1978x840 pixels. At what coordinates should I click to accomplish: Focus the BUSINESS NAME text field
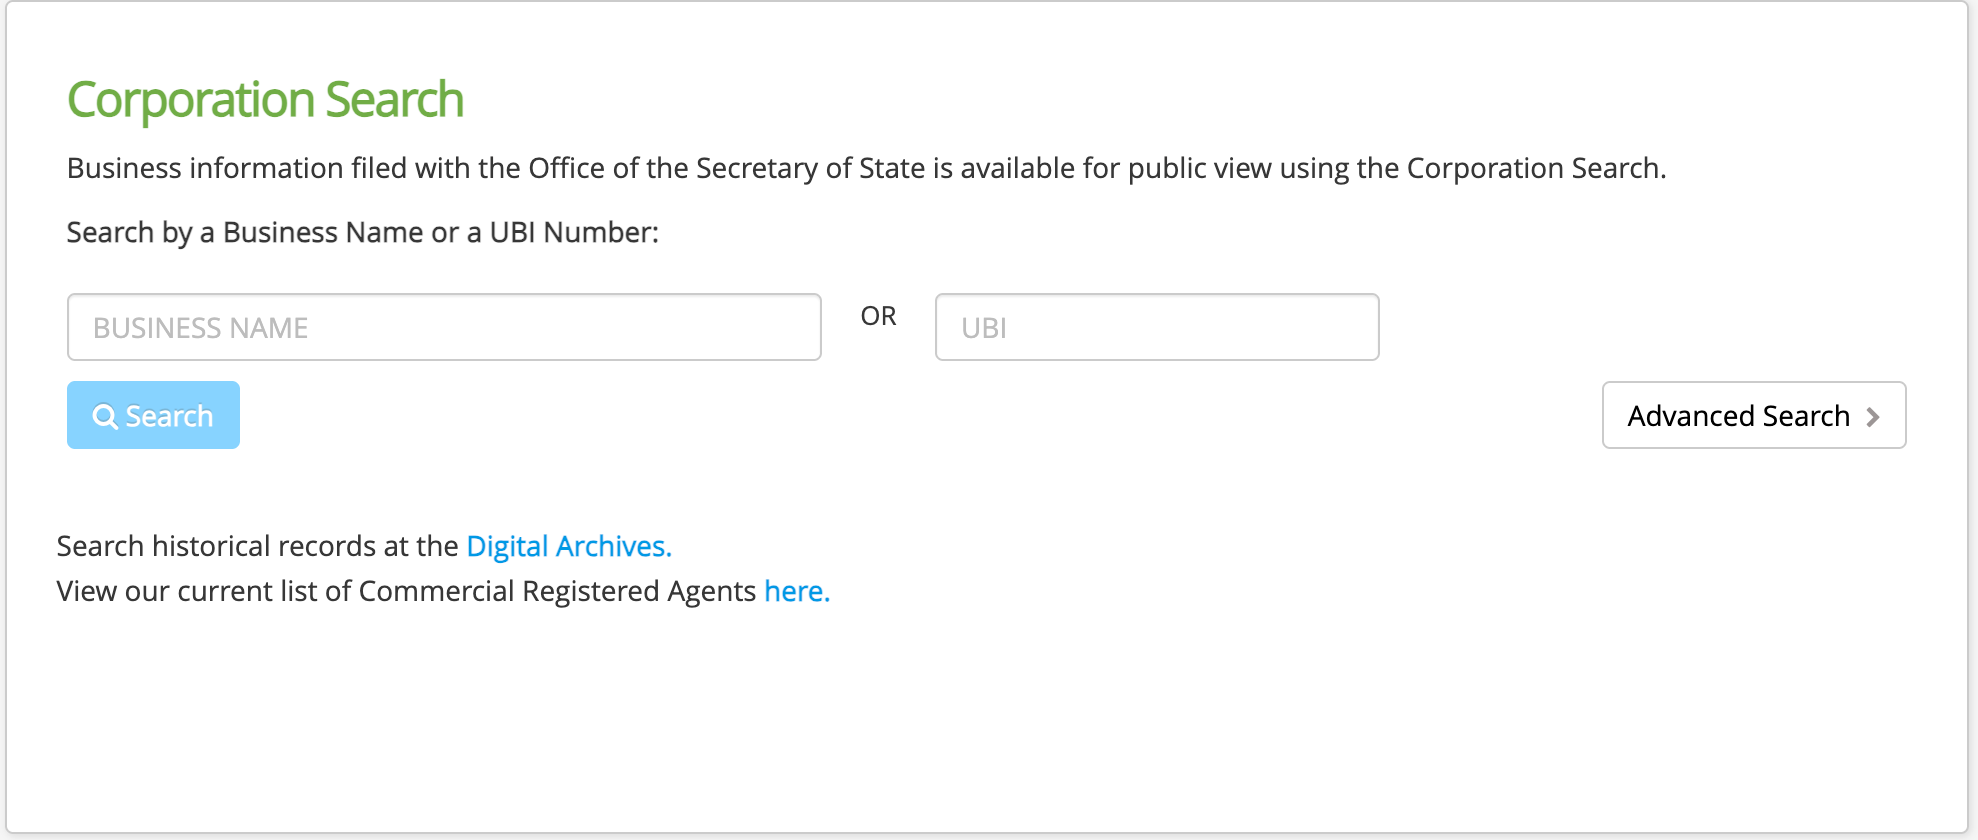444,327
